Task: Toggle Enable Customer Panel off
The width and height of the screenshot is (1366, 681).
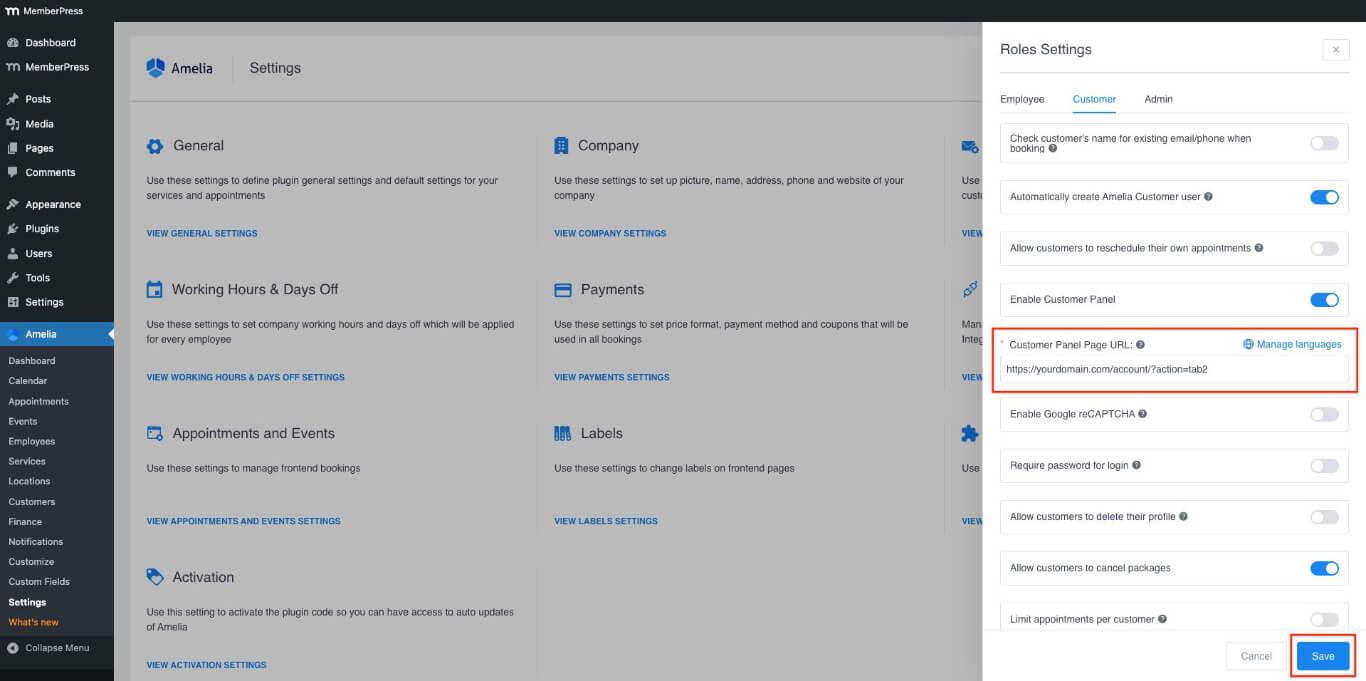Action: 1324,299
